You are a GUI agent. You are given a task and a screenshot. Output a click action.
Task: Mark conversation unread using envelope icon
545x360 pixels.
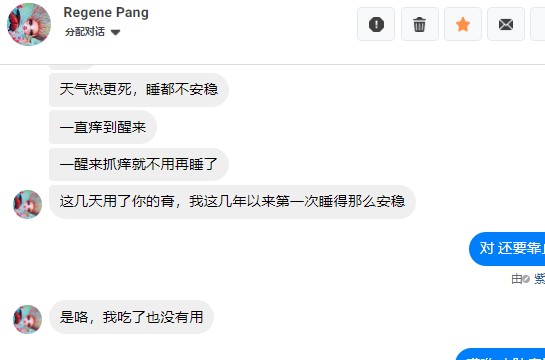(x=506, y=24)
